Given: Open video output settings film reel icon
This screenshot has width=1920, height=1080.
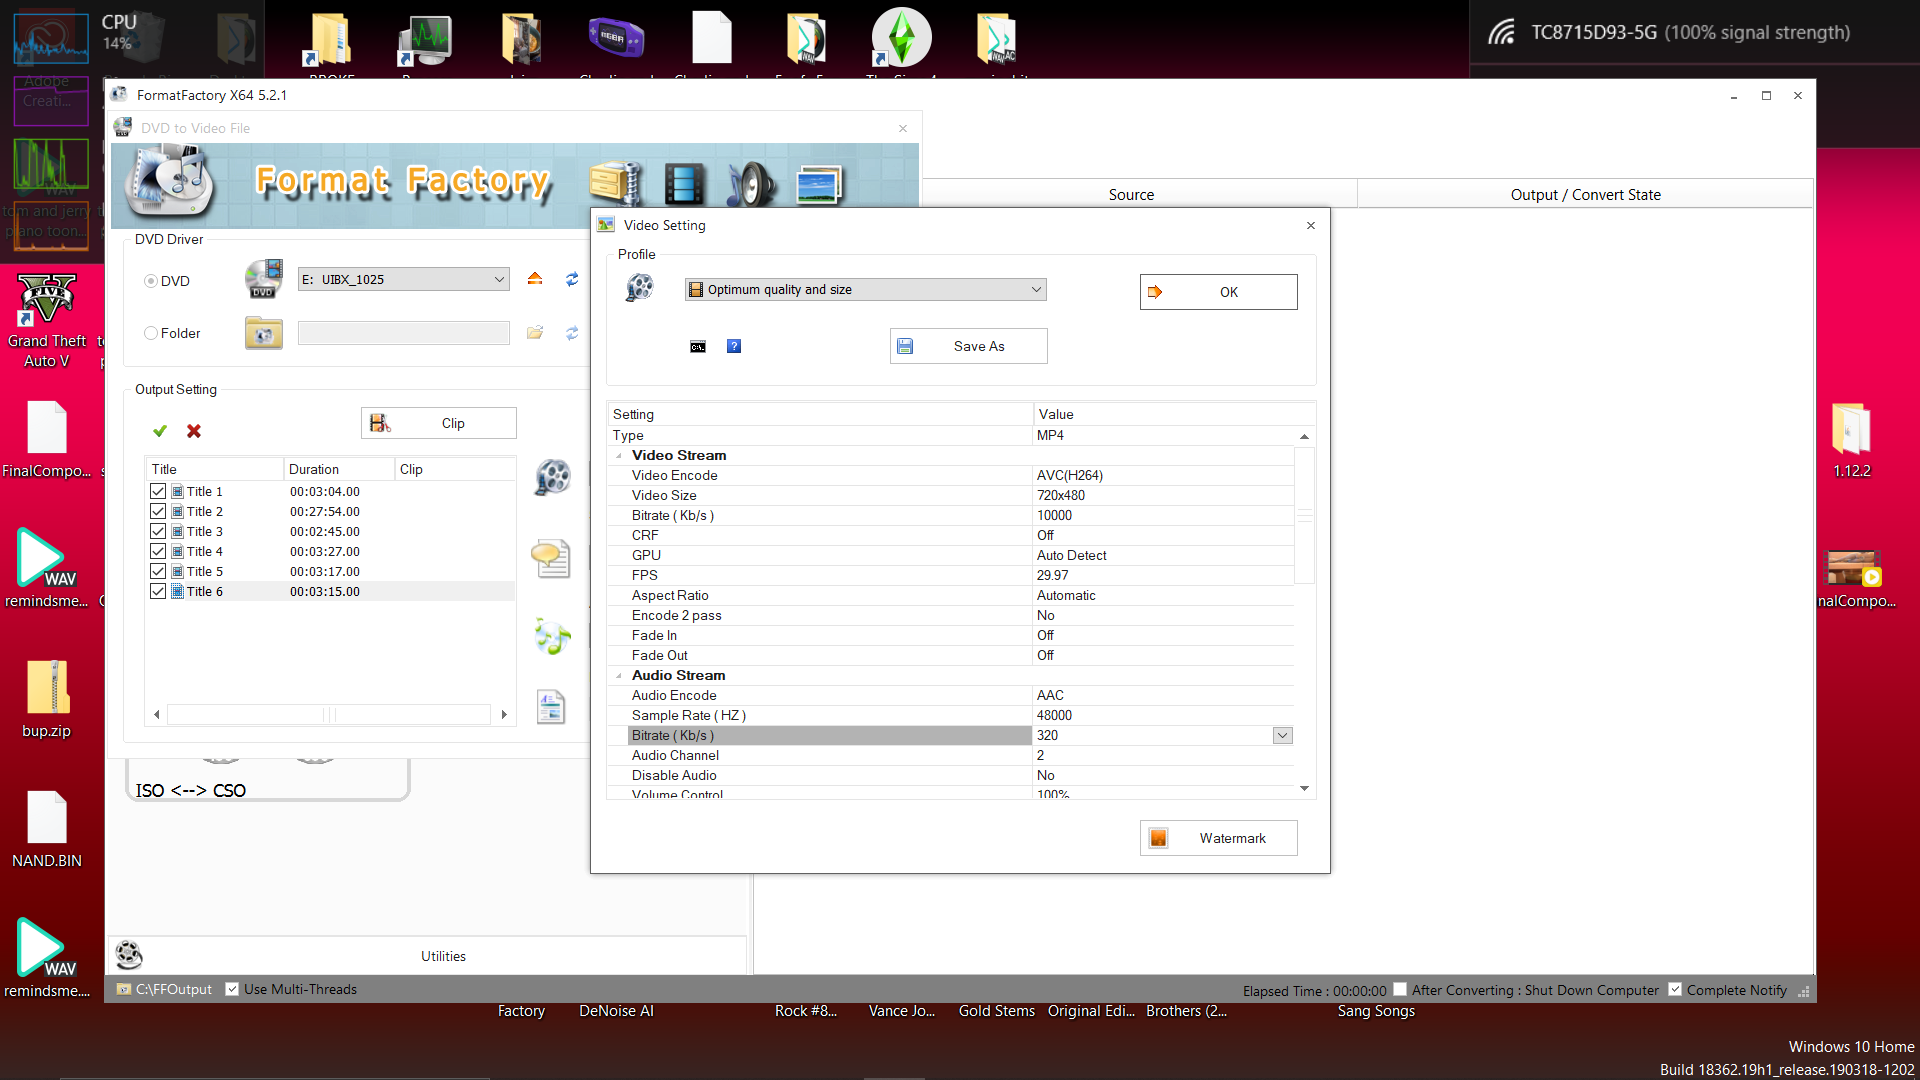Looking at the screenshot, I should [x=552, y=477].
